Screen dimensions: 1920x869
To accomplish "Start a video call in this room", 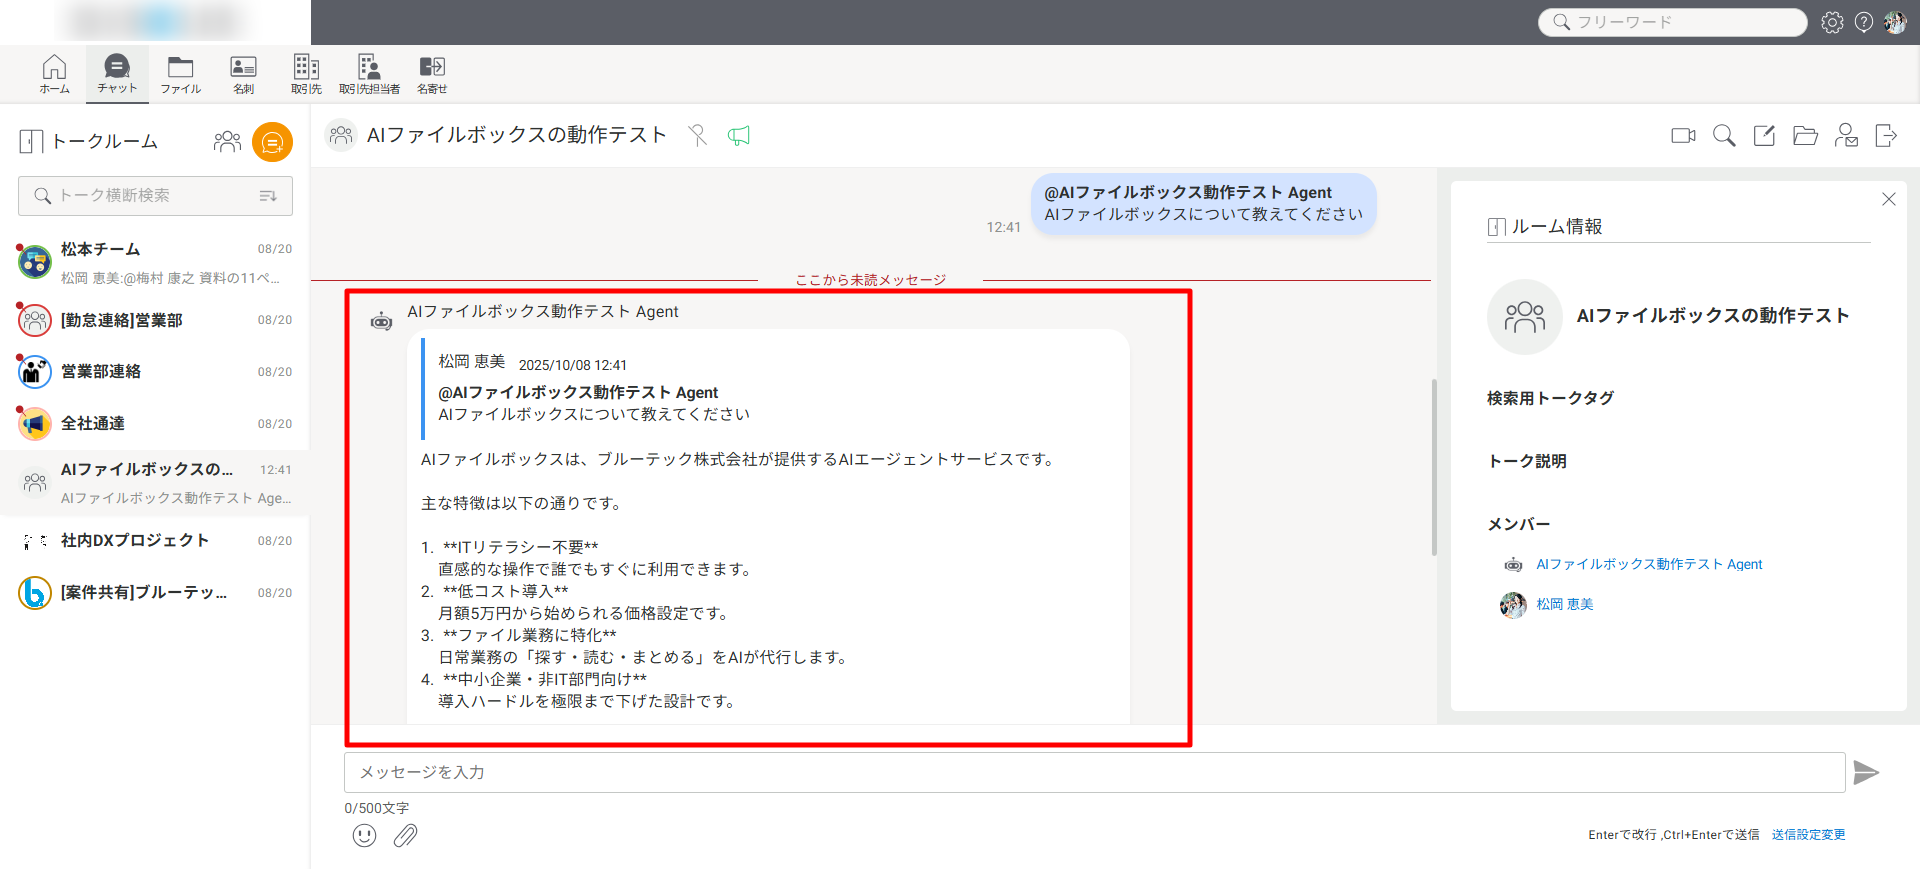I will pyautogui.click(x=1683, y=135).
